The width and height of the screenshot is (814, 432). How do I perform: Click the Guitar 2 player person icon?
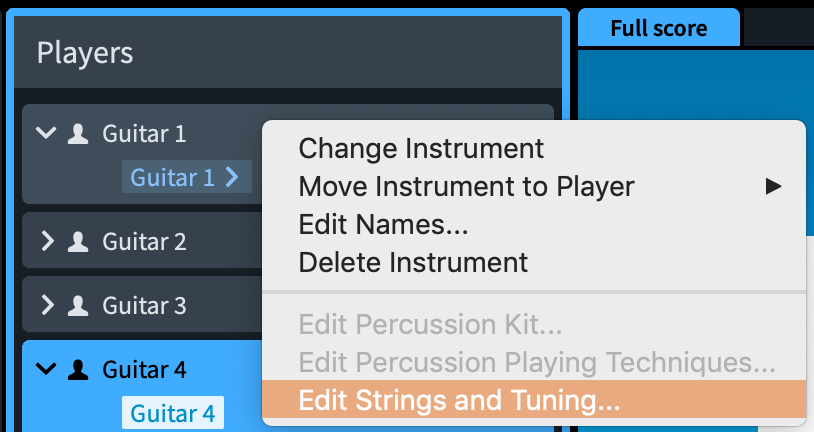[x=78, y=241]
